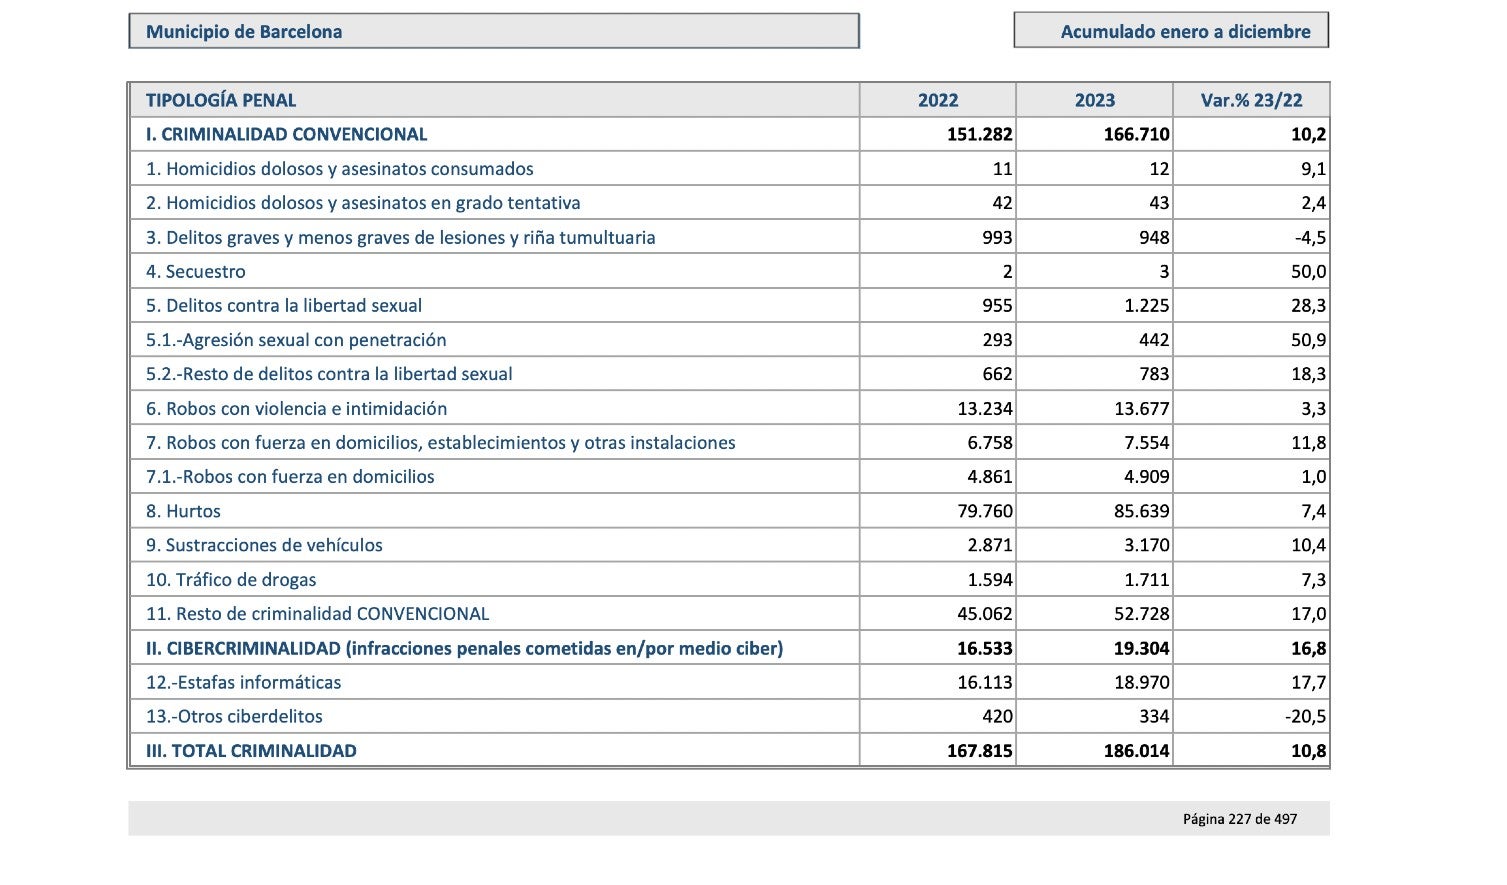
Task: Click the '7. Robos con fuerza en domicilios, establecimientos' row
Action: pyautogui.click(x=441, y=442)
